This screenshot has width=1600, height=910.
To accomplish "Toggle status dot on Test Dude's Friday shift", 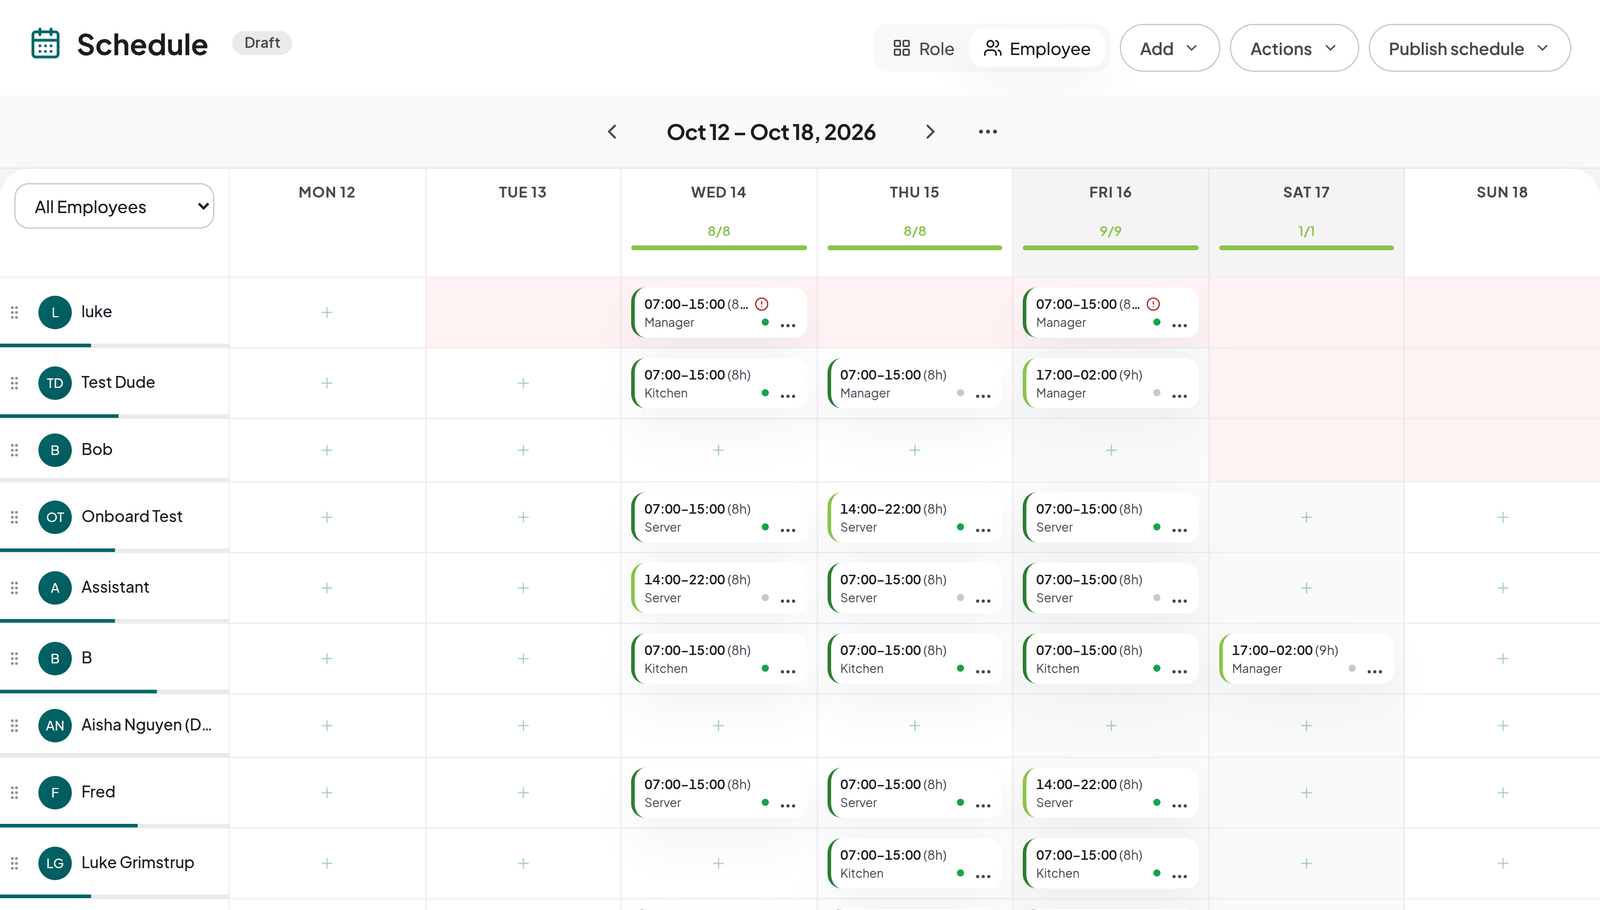I will point(1157,393).
